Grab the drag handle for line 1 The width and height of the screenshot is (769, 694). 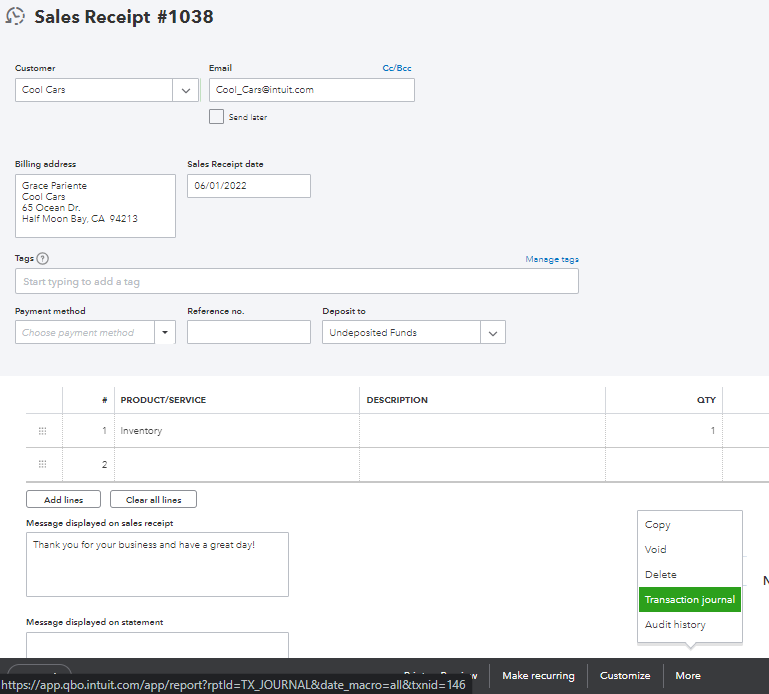tap(43, 431)
